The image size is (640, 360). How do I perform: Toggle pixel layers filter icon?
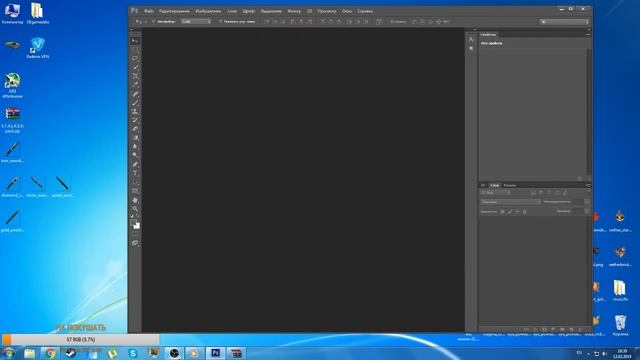(533, 193)
